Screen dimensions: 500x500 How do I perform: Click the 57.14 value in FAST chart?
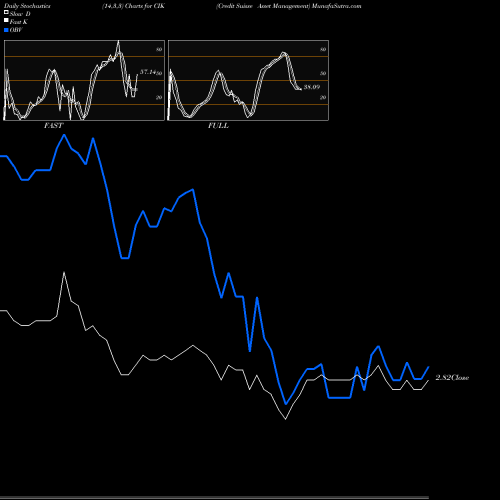coord(148,72)
